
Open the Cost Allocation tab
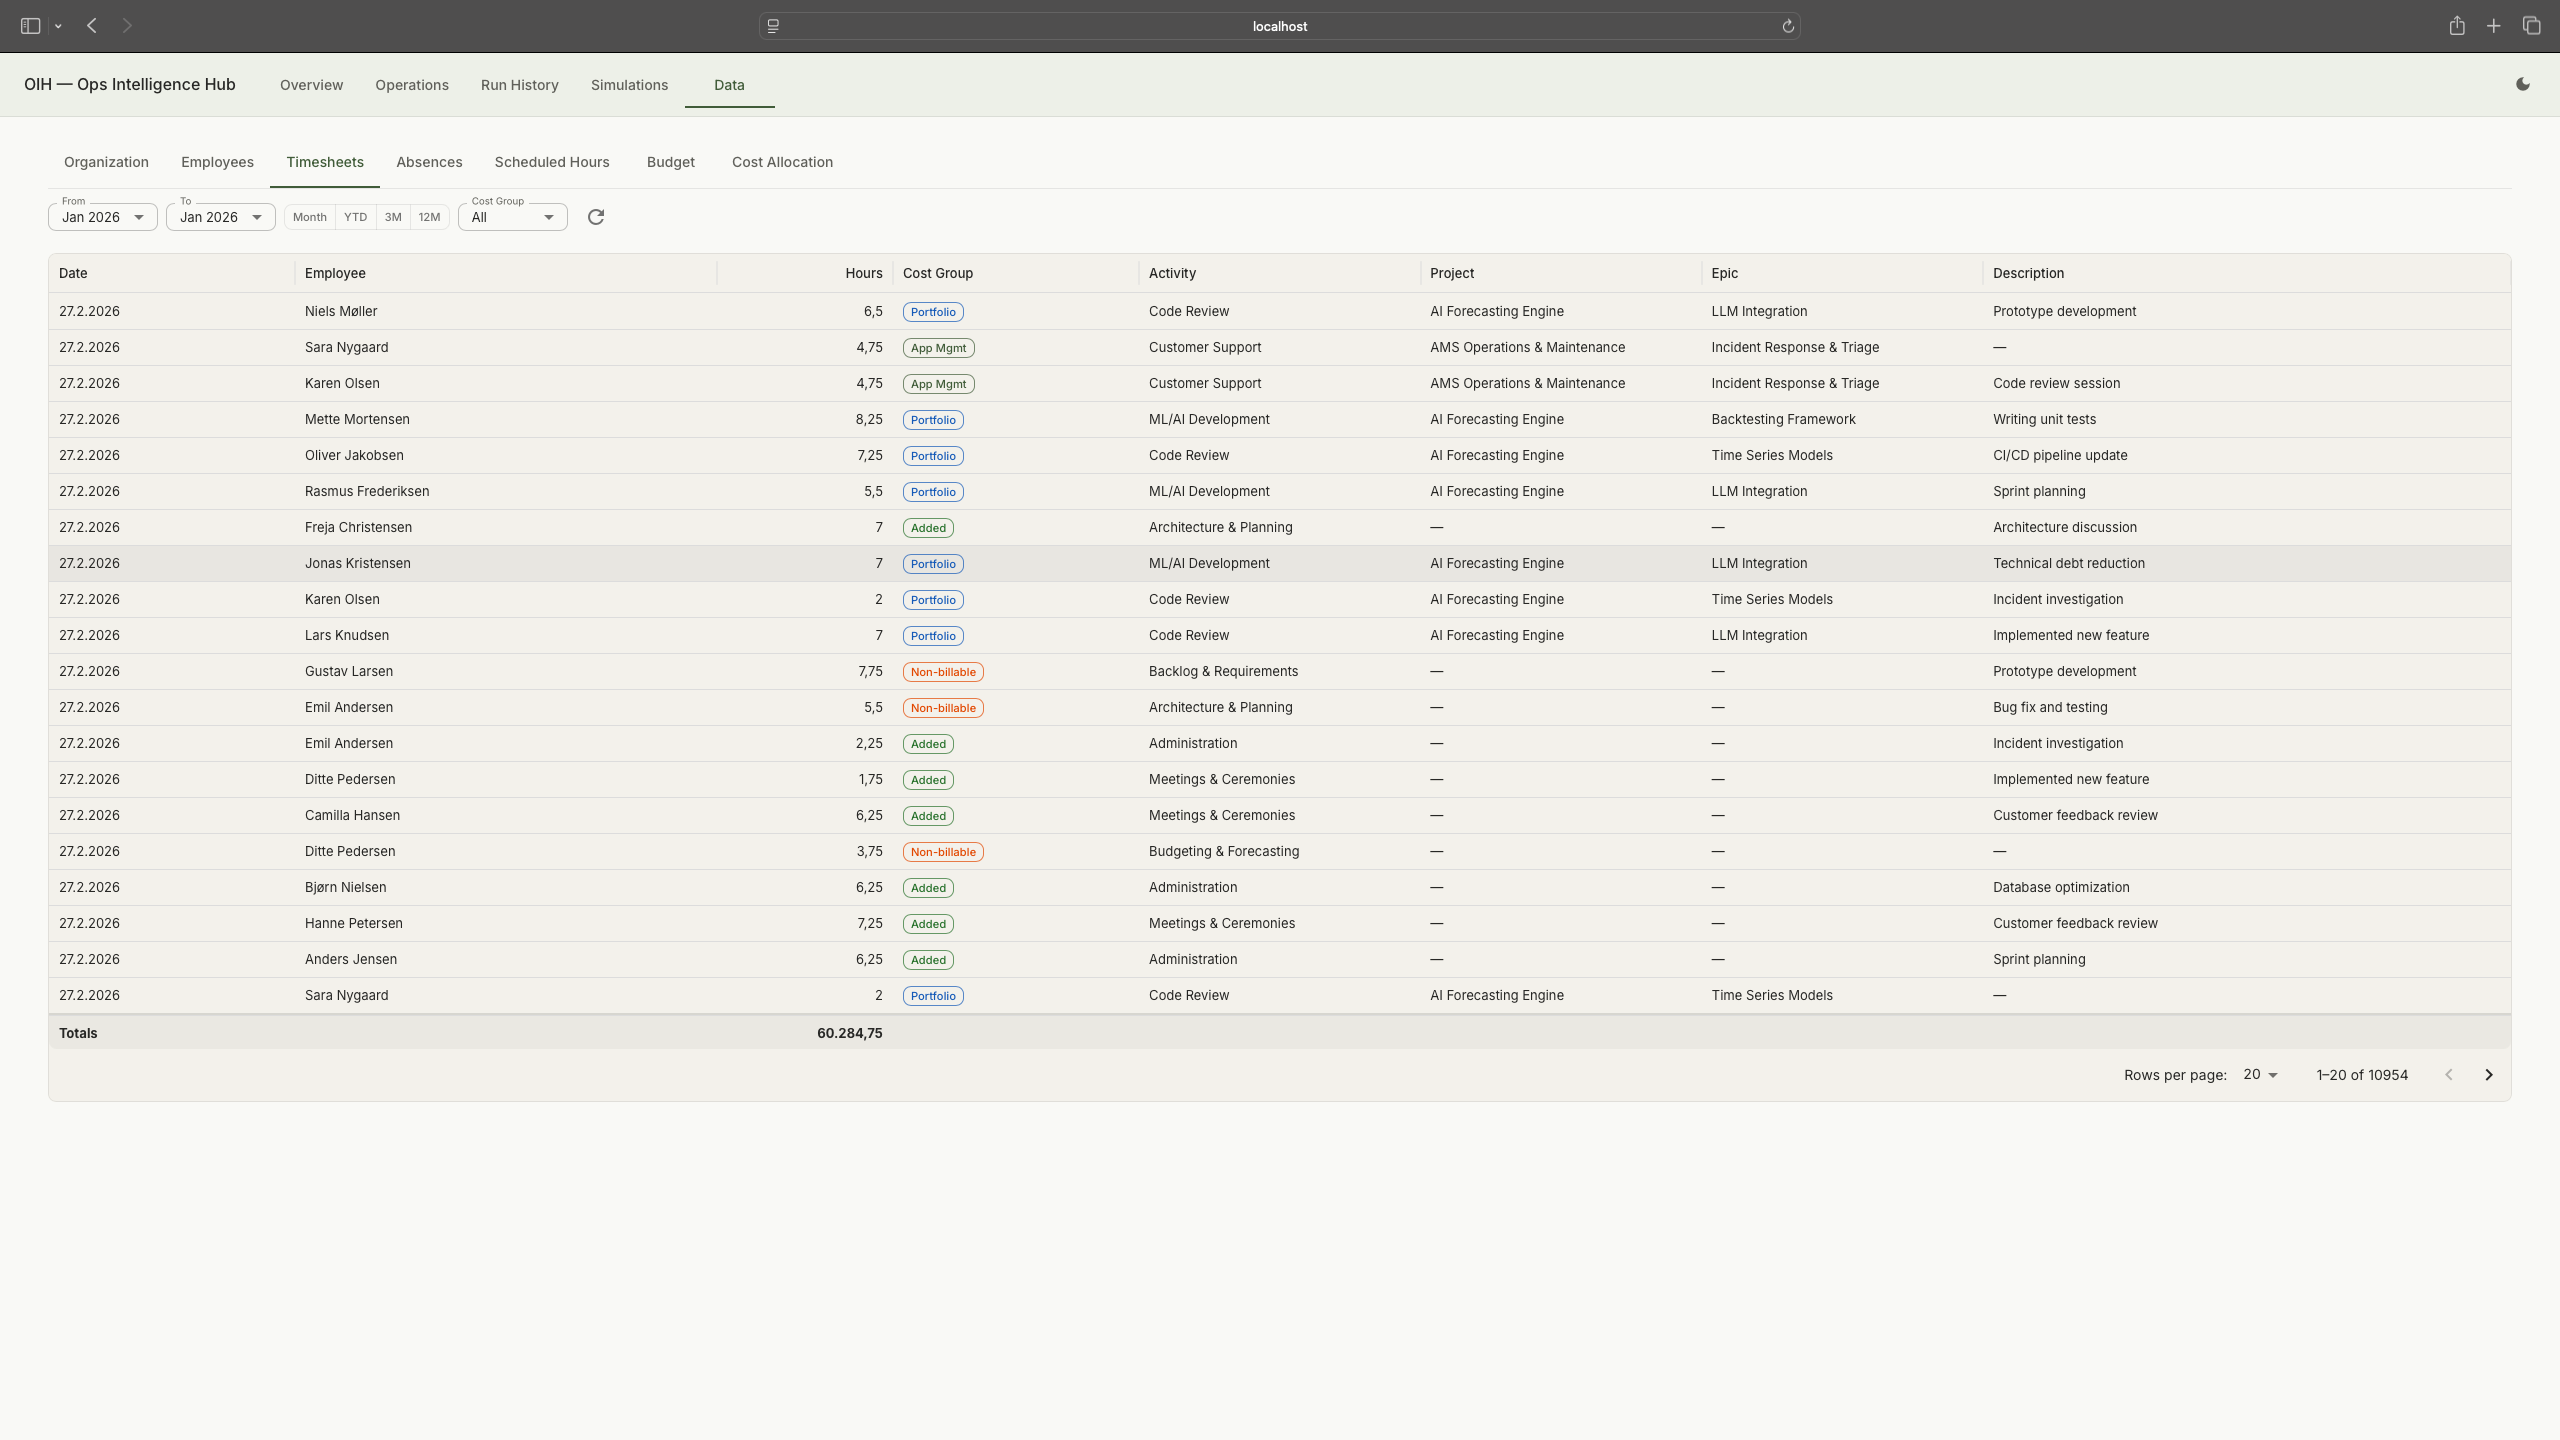(782, 162)
